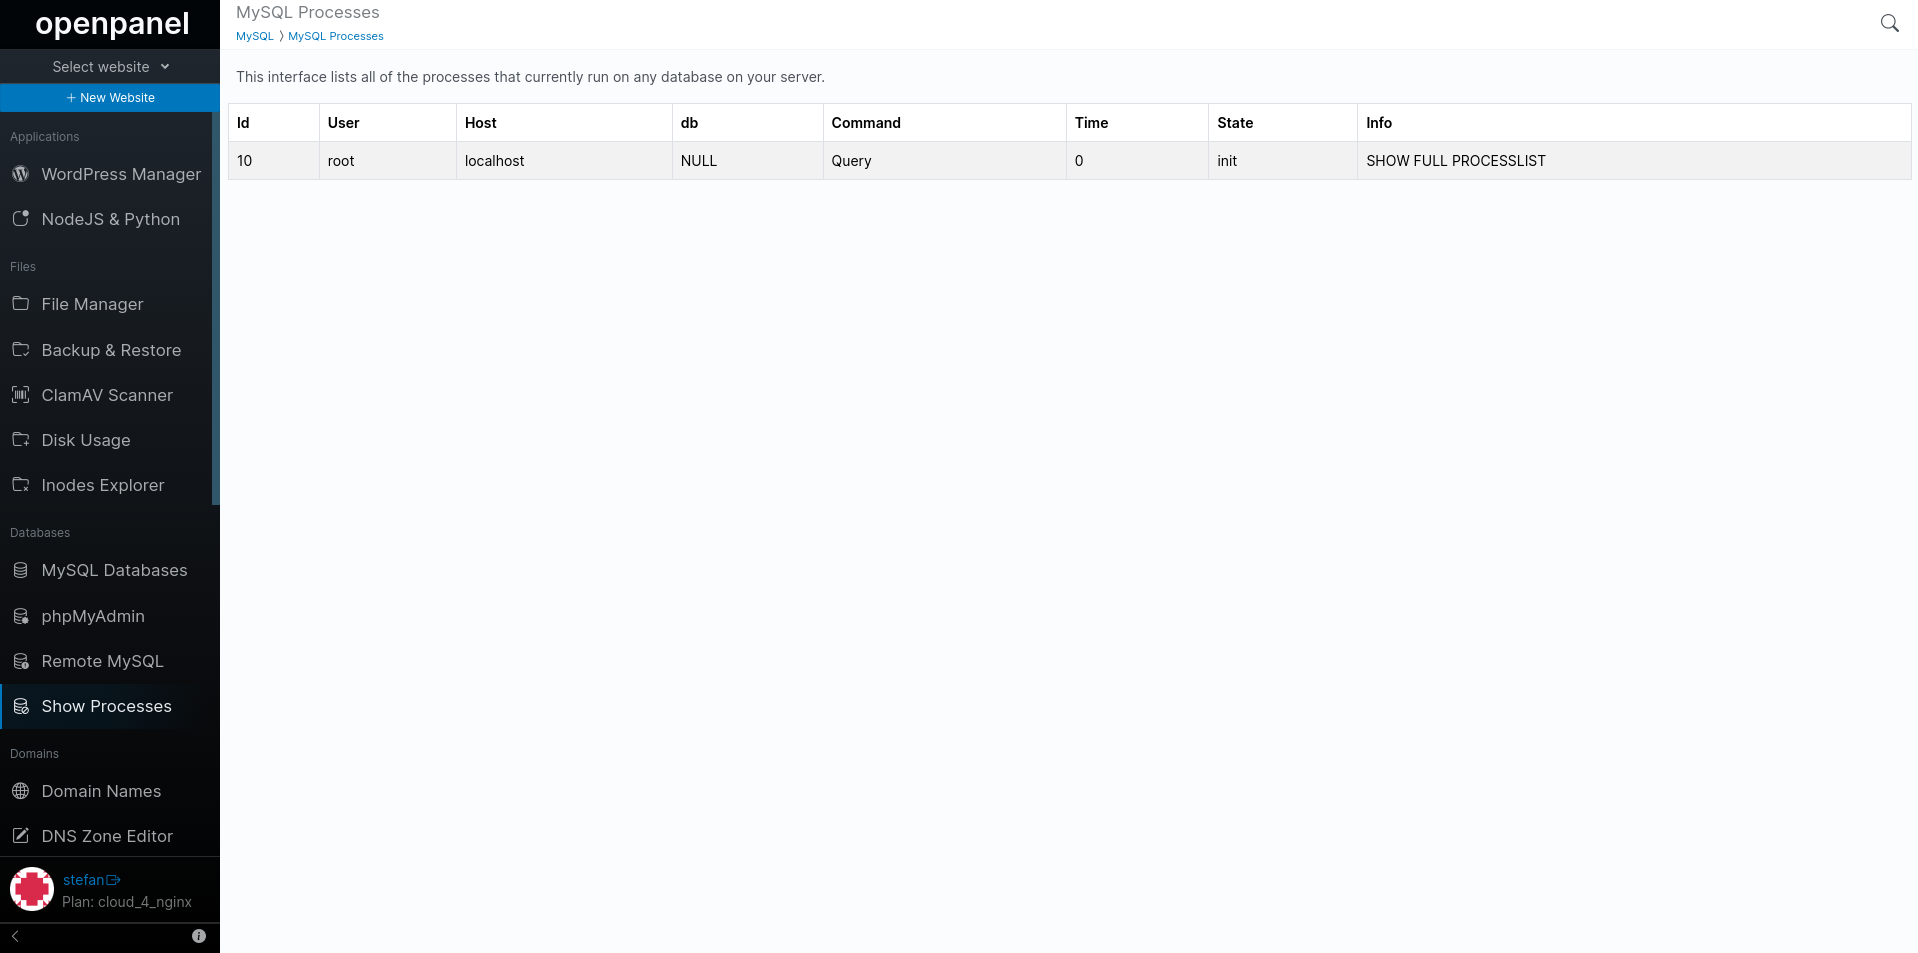This screenshot has height=953, width=1918.
Task: Click the info icon at sidebar bottom
Action: click(x=199, y=936)
